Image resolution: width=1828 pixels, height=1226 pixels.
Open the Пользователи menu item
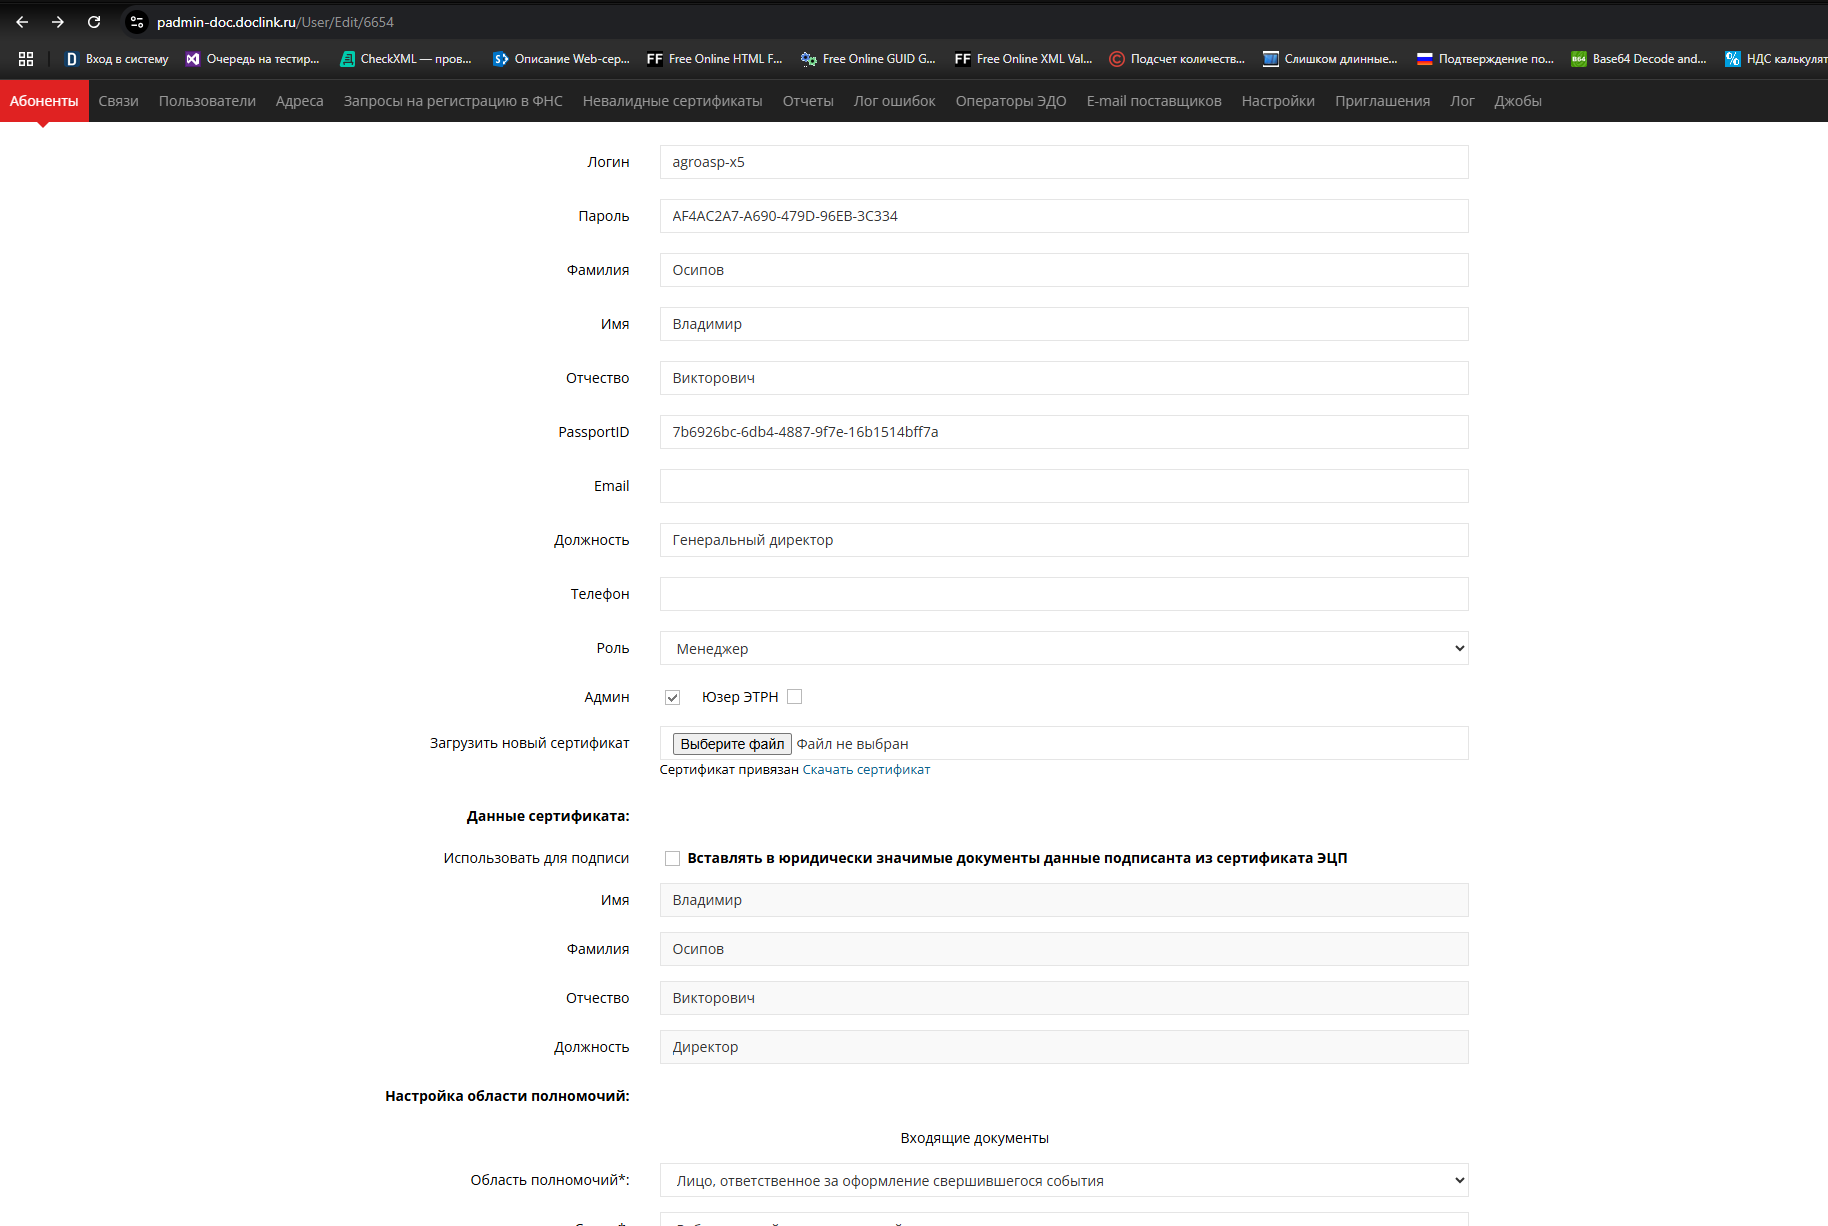[x=207, y=101]
